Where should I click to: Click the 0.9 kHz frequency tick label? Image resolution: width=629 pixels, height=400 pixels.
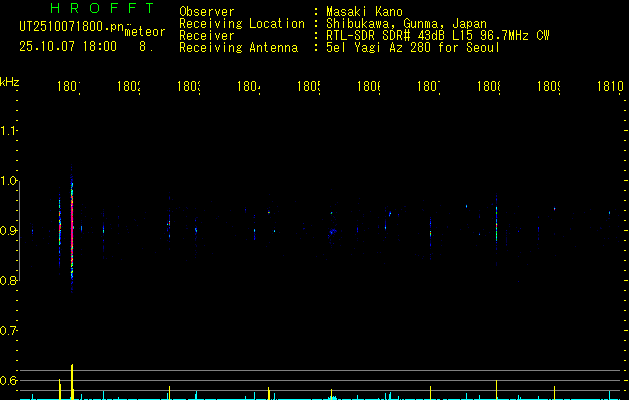(x=9, y=231)
